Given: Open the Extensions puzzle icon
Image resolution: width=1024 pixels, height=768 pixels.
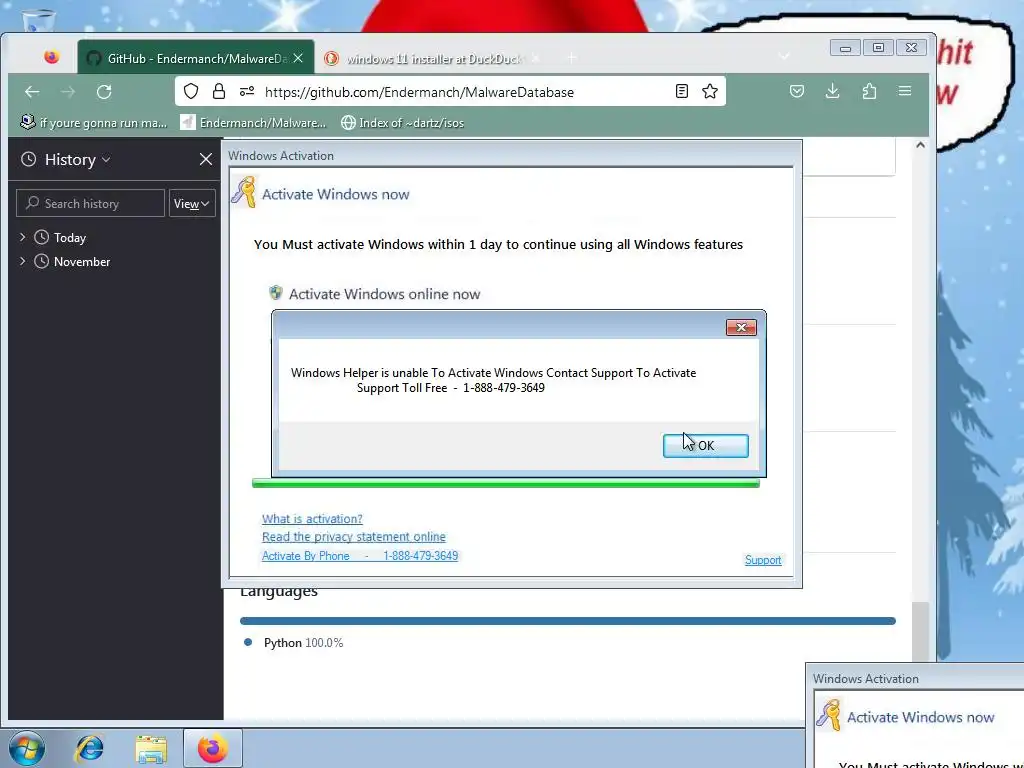Looking at the screenshot, I should pyautogui.click(x=869, y=91).
